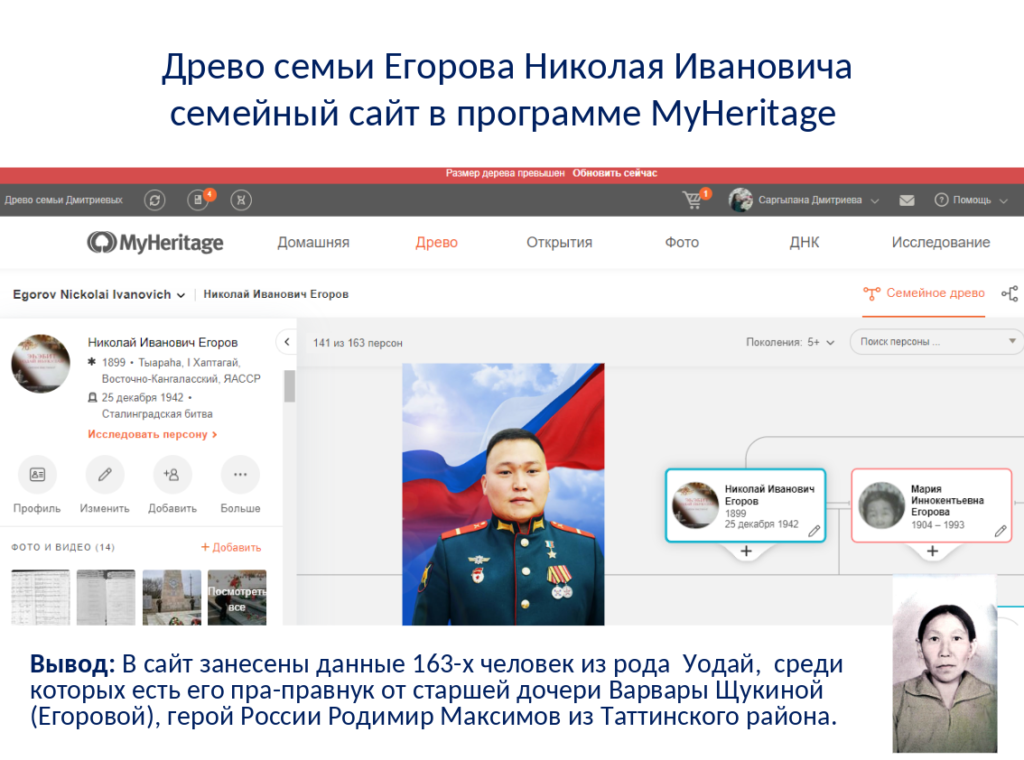Click the Исследовать персону link
This screenshot has height=760, width=1024.
[x=152, y=435]
